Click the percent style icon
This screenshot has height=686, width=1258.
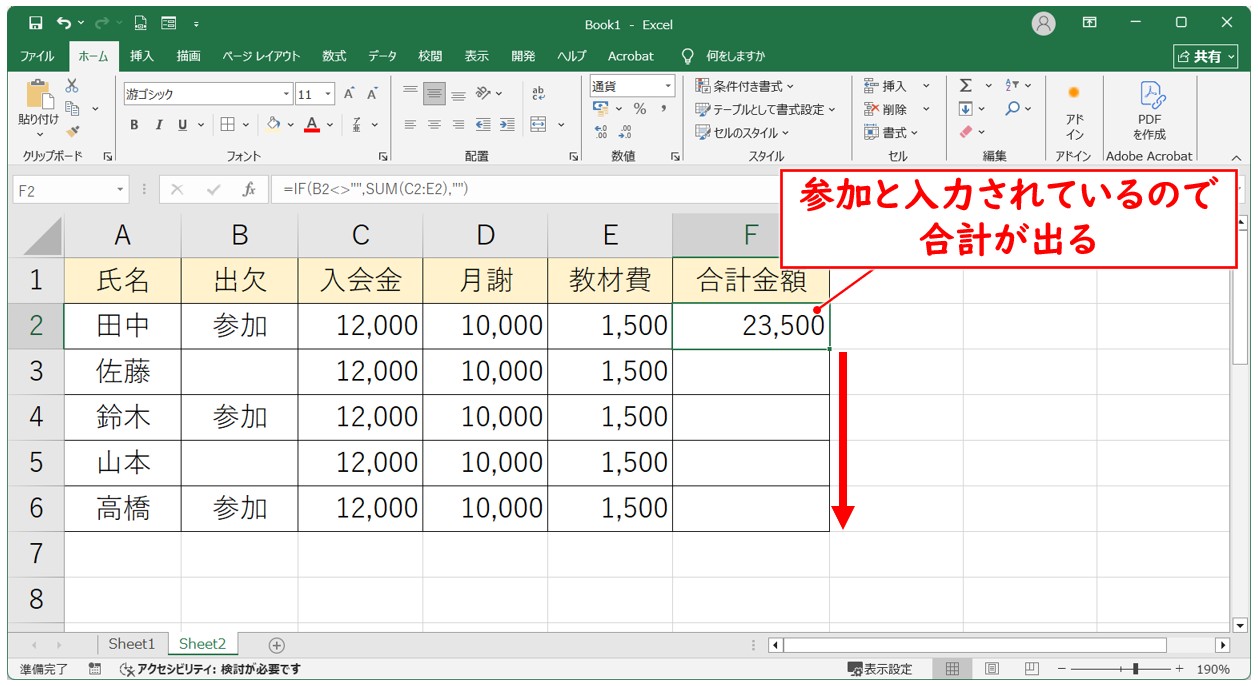639,109
